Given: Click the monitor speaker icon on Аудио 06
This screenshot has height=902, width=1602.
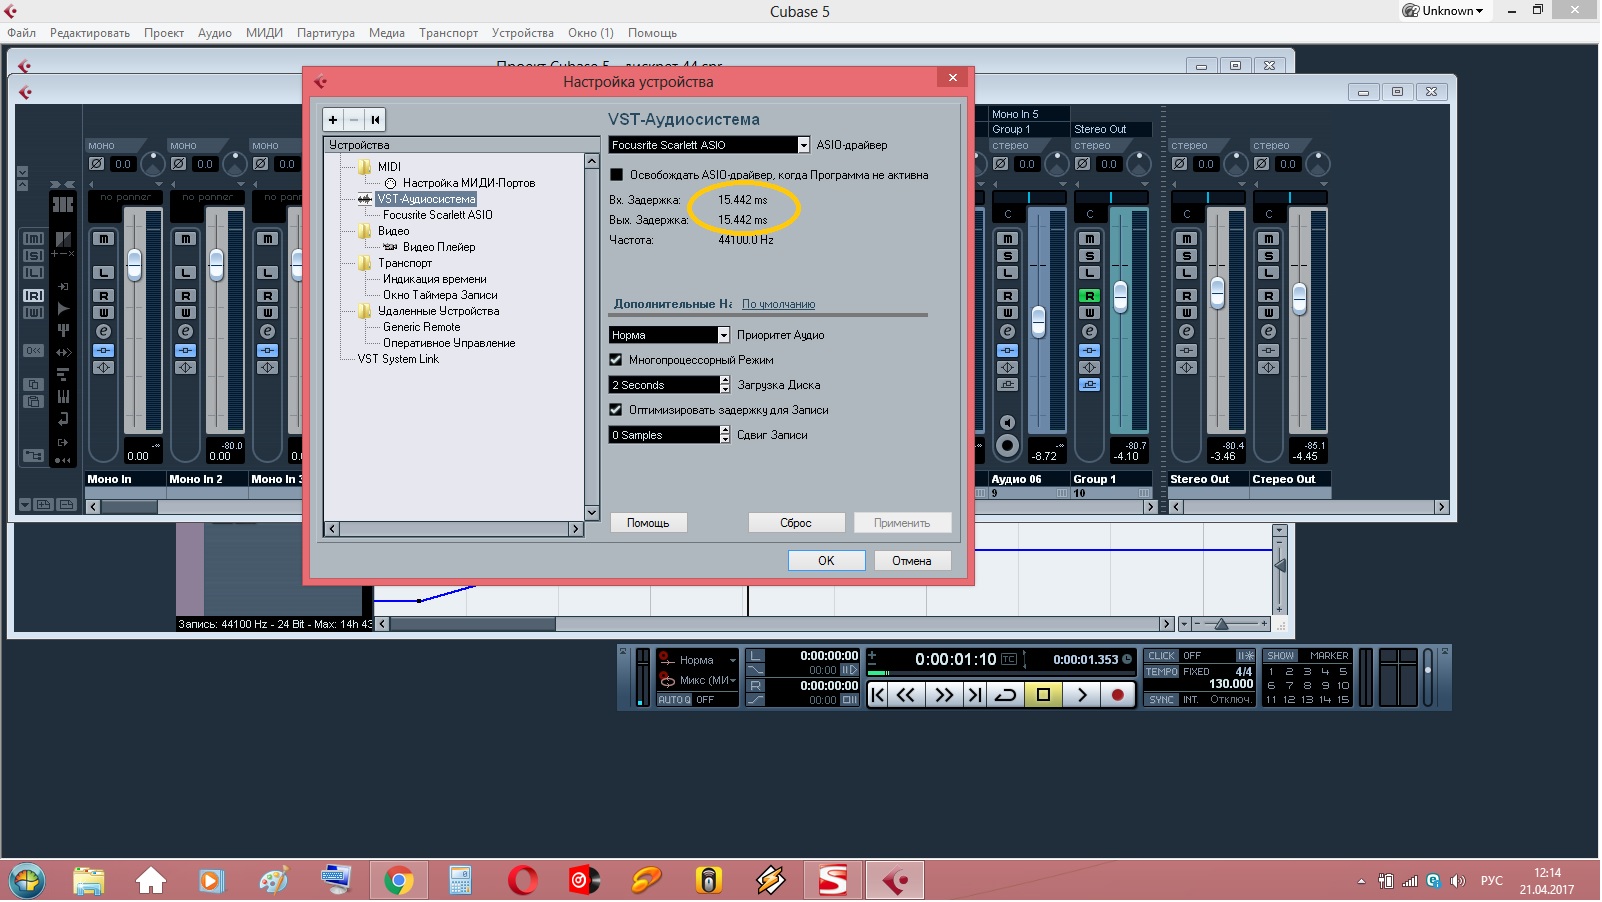Looking at the screenshot, I should coord(1007,422).
